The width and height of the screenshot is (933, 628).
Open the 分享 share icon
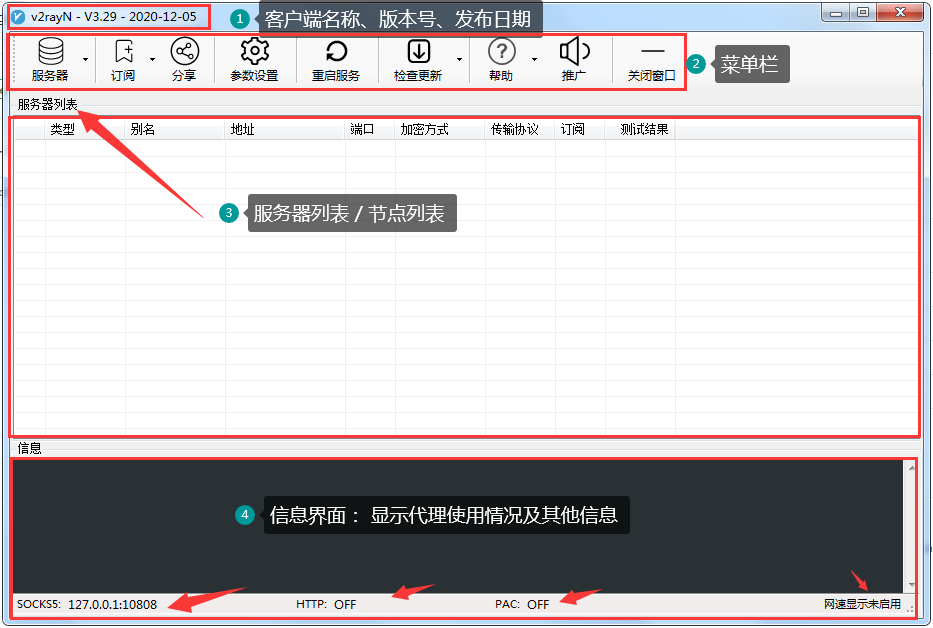pos(184,52)
